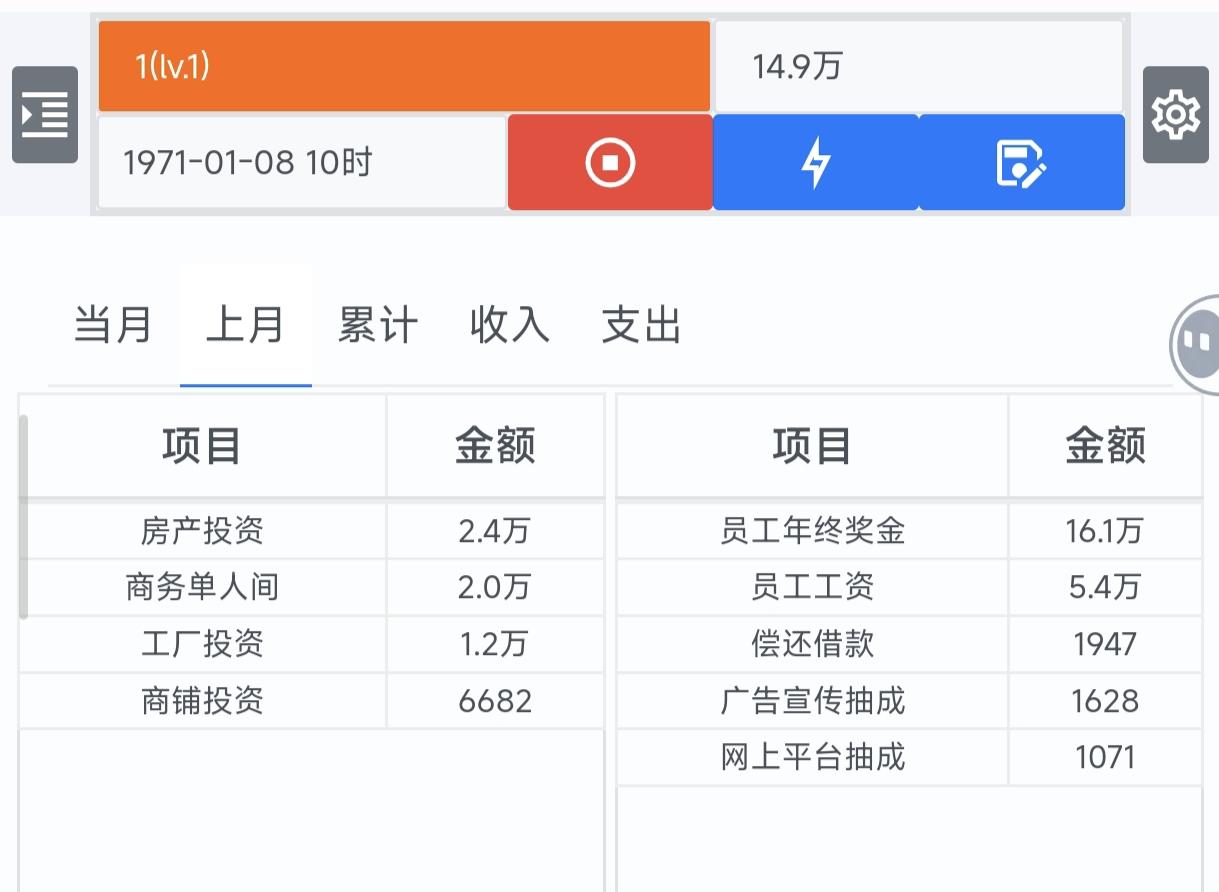The width and height of the screenshot is (1219, 892).
Task: Tap the floating round assistant bubble
Action: (x=1196, y=345)
